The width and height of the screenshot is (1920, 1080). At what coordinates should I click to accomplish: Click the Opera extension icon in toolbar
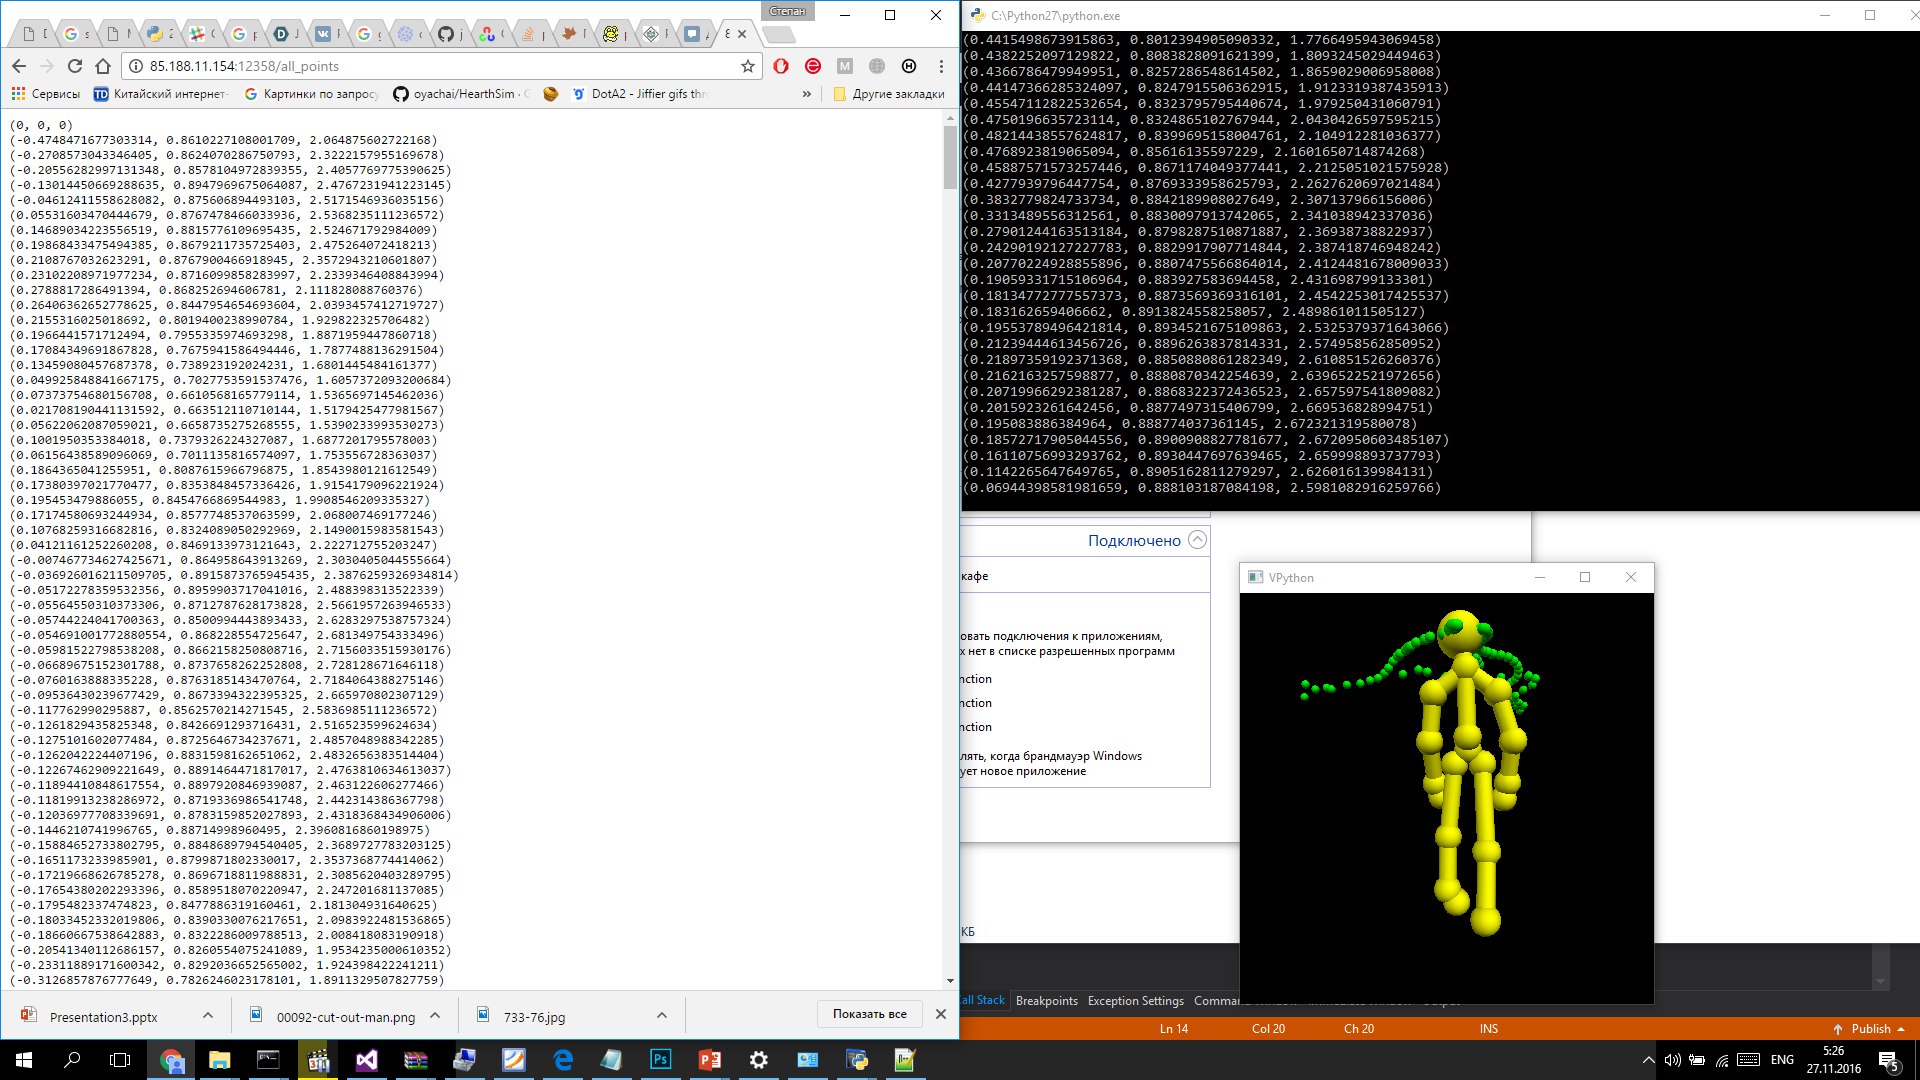(781, 66)
